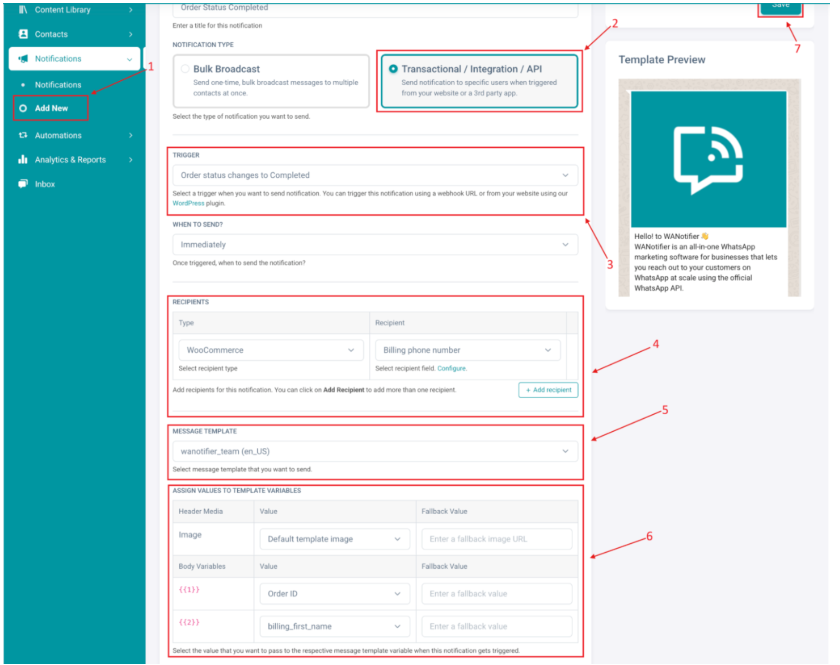Screen dimensions: 840x665
Task: Open the wanotifier_team message template dropdown
Action: click(375, 451)
